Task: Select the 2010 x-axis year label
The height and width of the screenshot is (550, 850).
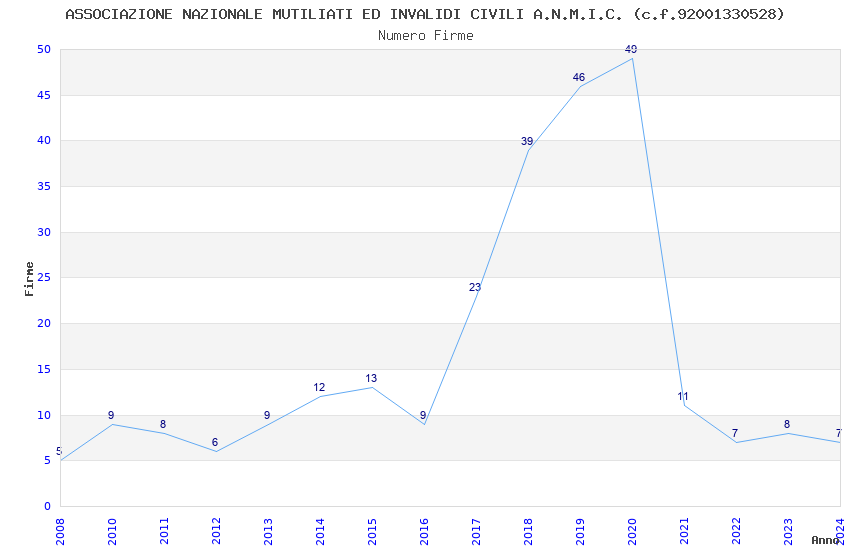Action: 112,532
